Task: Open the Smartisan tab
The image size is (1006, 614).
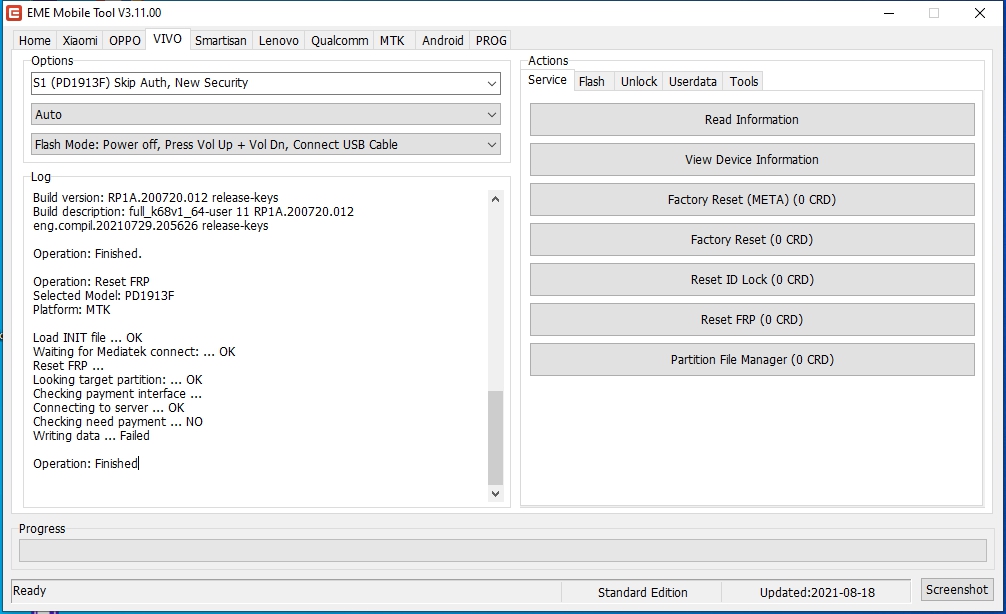Action: coord(221,40)
